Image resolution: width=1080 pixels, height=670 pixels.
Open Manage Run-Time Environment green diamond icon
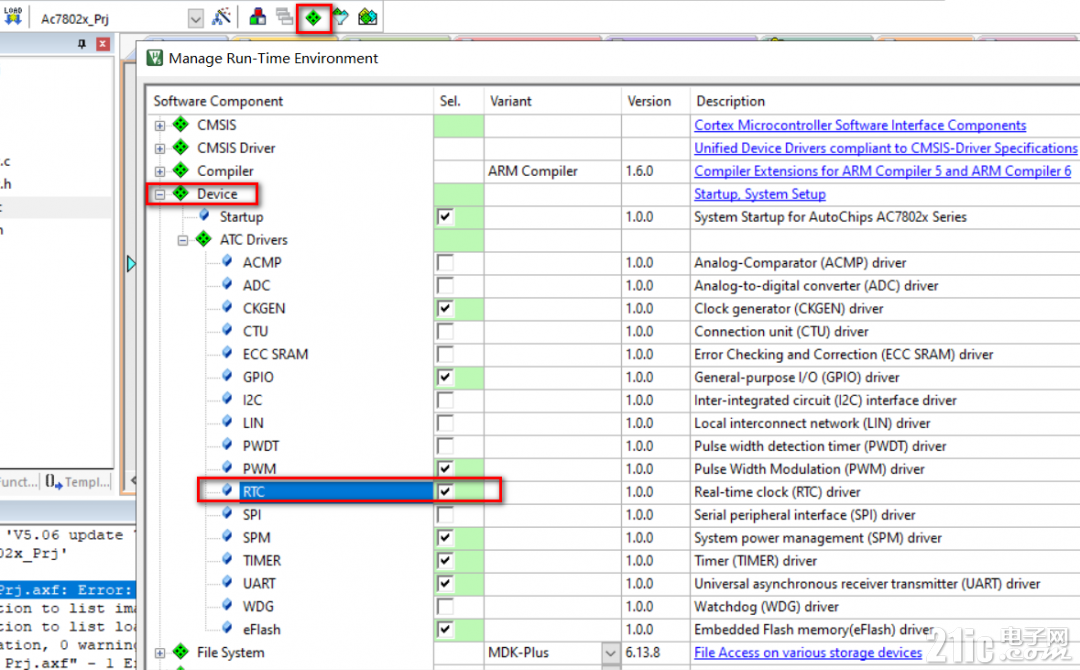pyautogui.click(x=313, y=17)
